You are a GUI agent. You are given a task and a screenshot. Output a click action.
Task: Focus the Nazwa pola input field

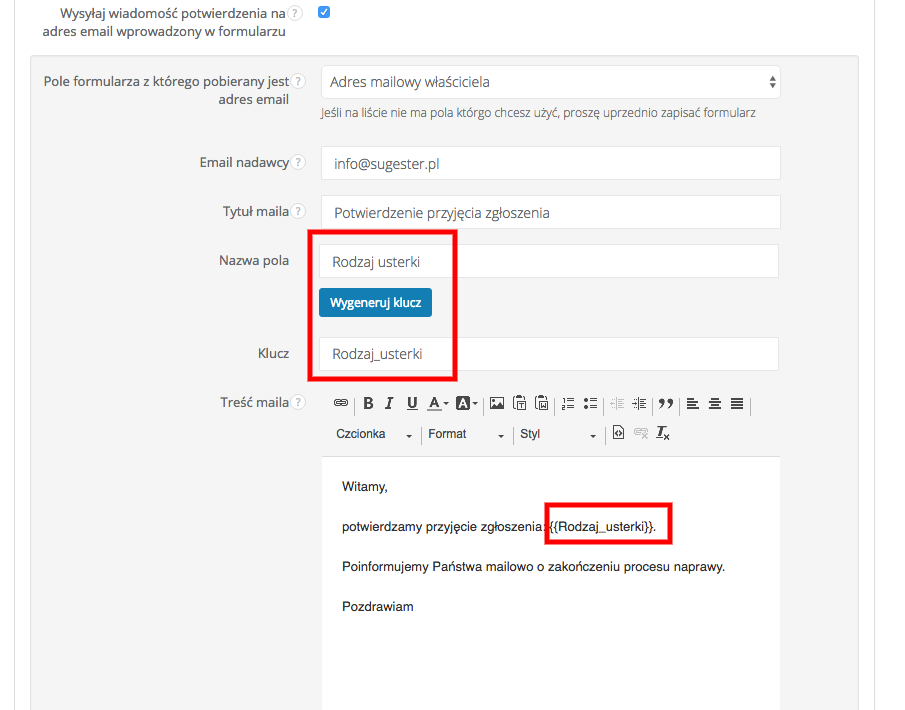[549, 261]
